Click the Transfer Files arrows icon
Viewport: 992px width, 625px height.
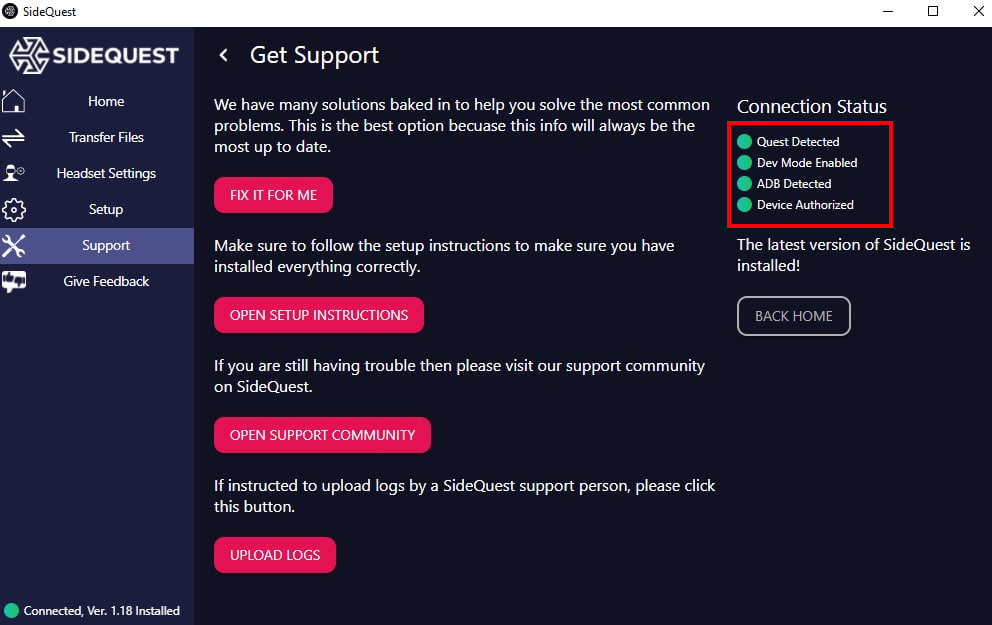(14, 137)
